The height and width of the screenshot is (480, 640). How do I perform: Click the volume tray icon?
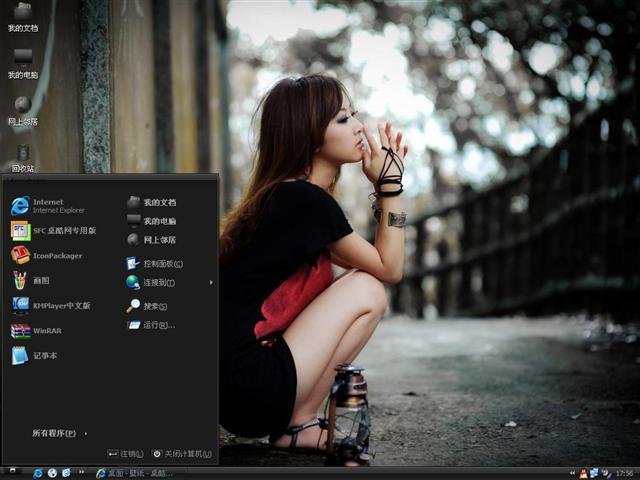[x=607, y=473]
